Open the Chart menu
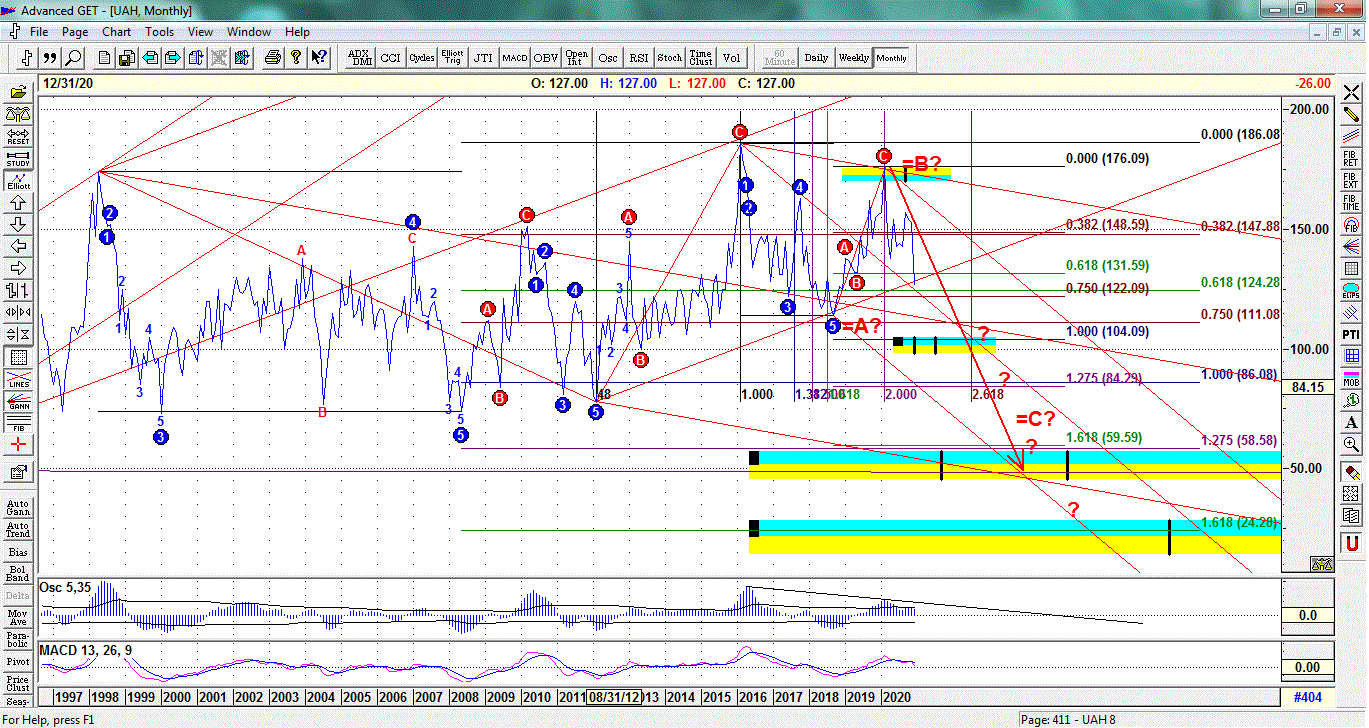 pyautogui.click(x=116, y=31)
